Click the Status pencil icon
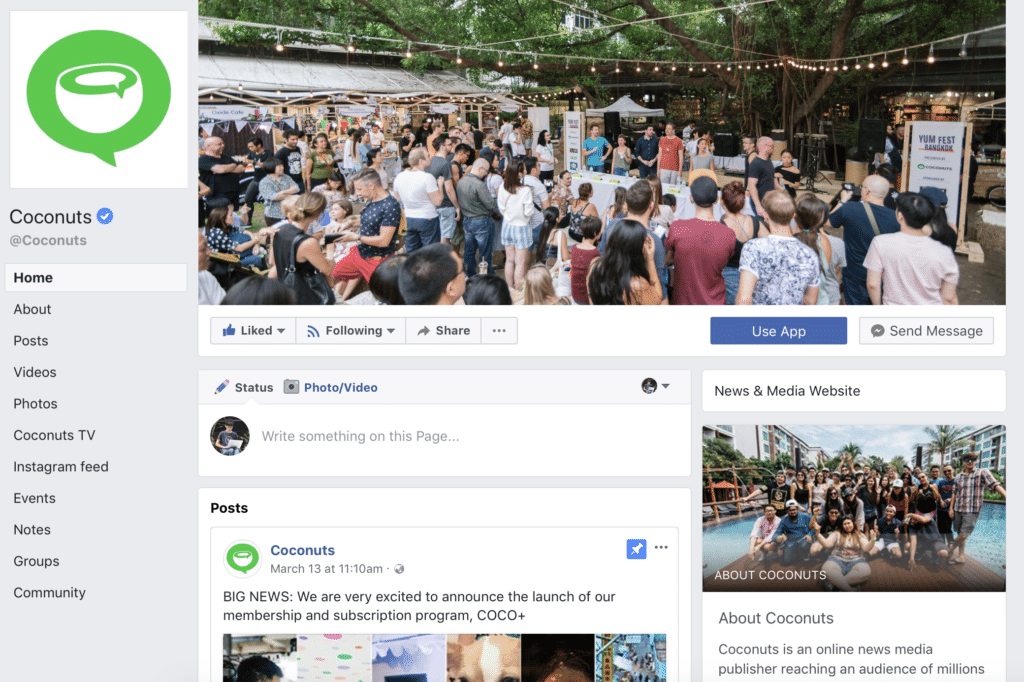The width and height of the screenshot is (1024, 682). 221,387
